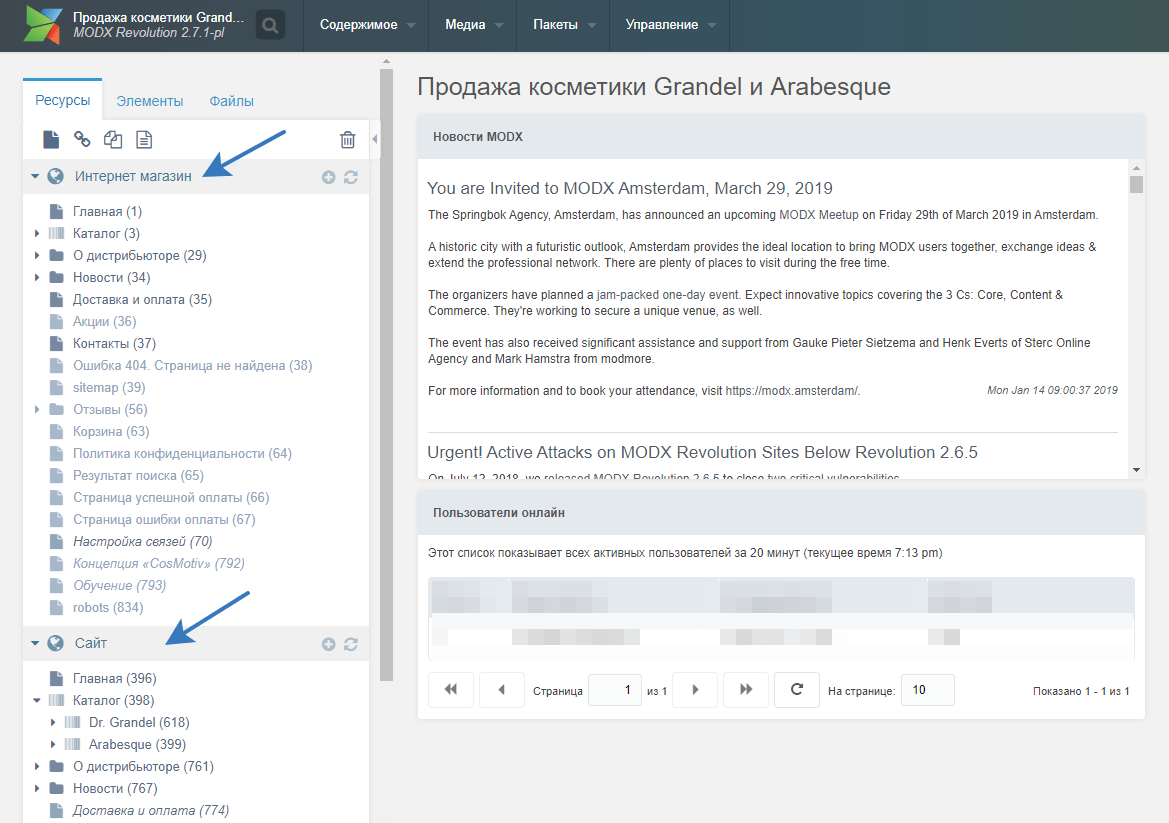Image resolution: width=1169 pixels, height=823 pixels.
Task: Click folder icon of Отзывы (56)
Action: click(56, 409)
